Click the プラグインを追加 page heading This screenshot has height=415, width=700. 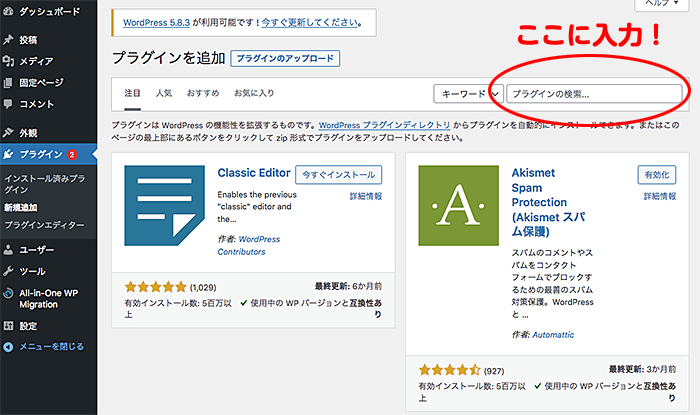(x=168, y=58)
